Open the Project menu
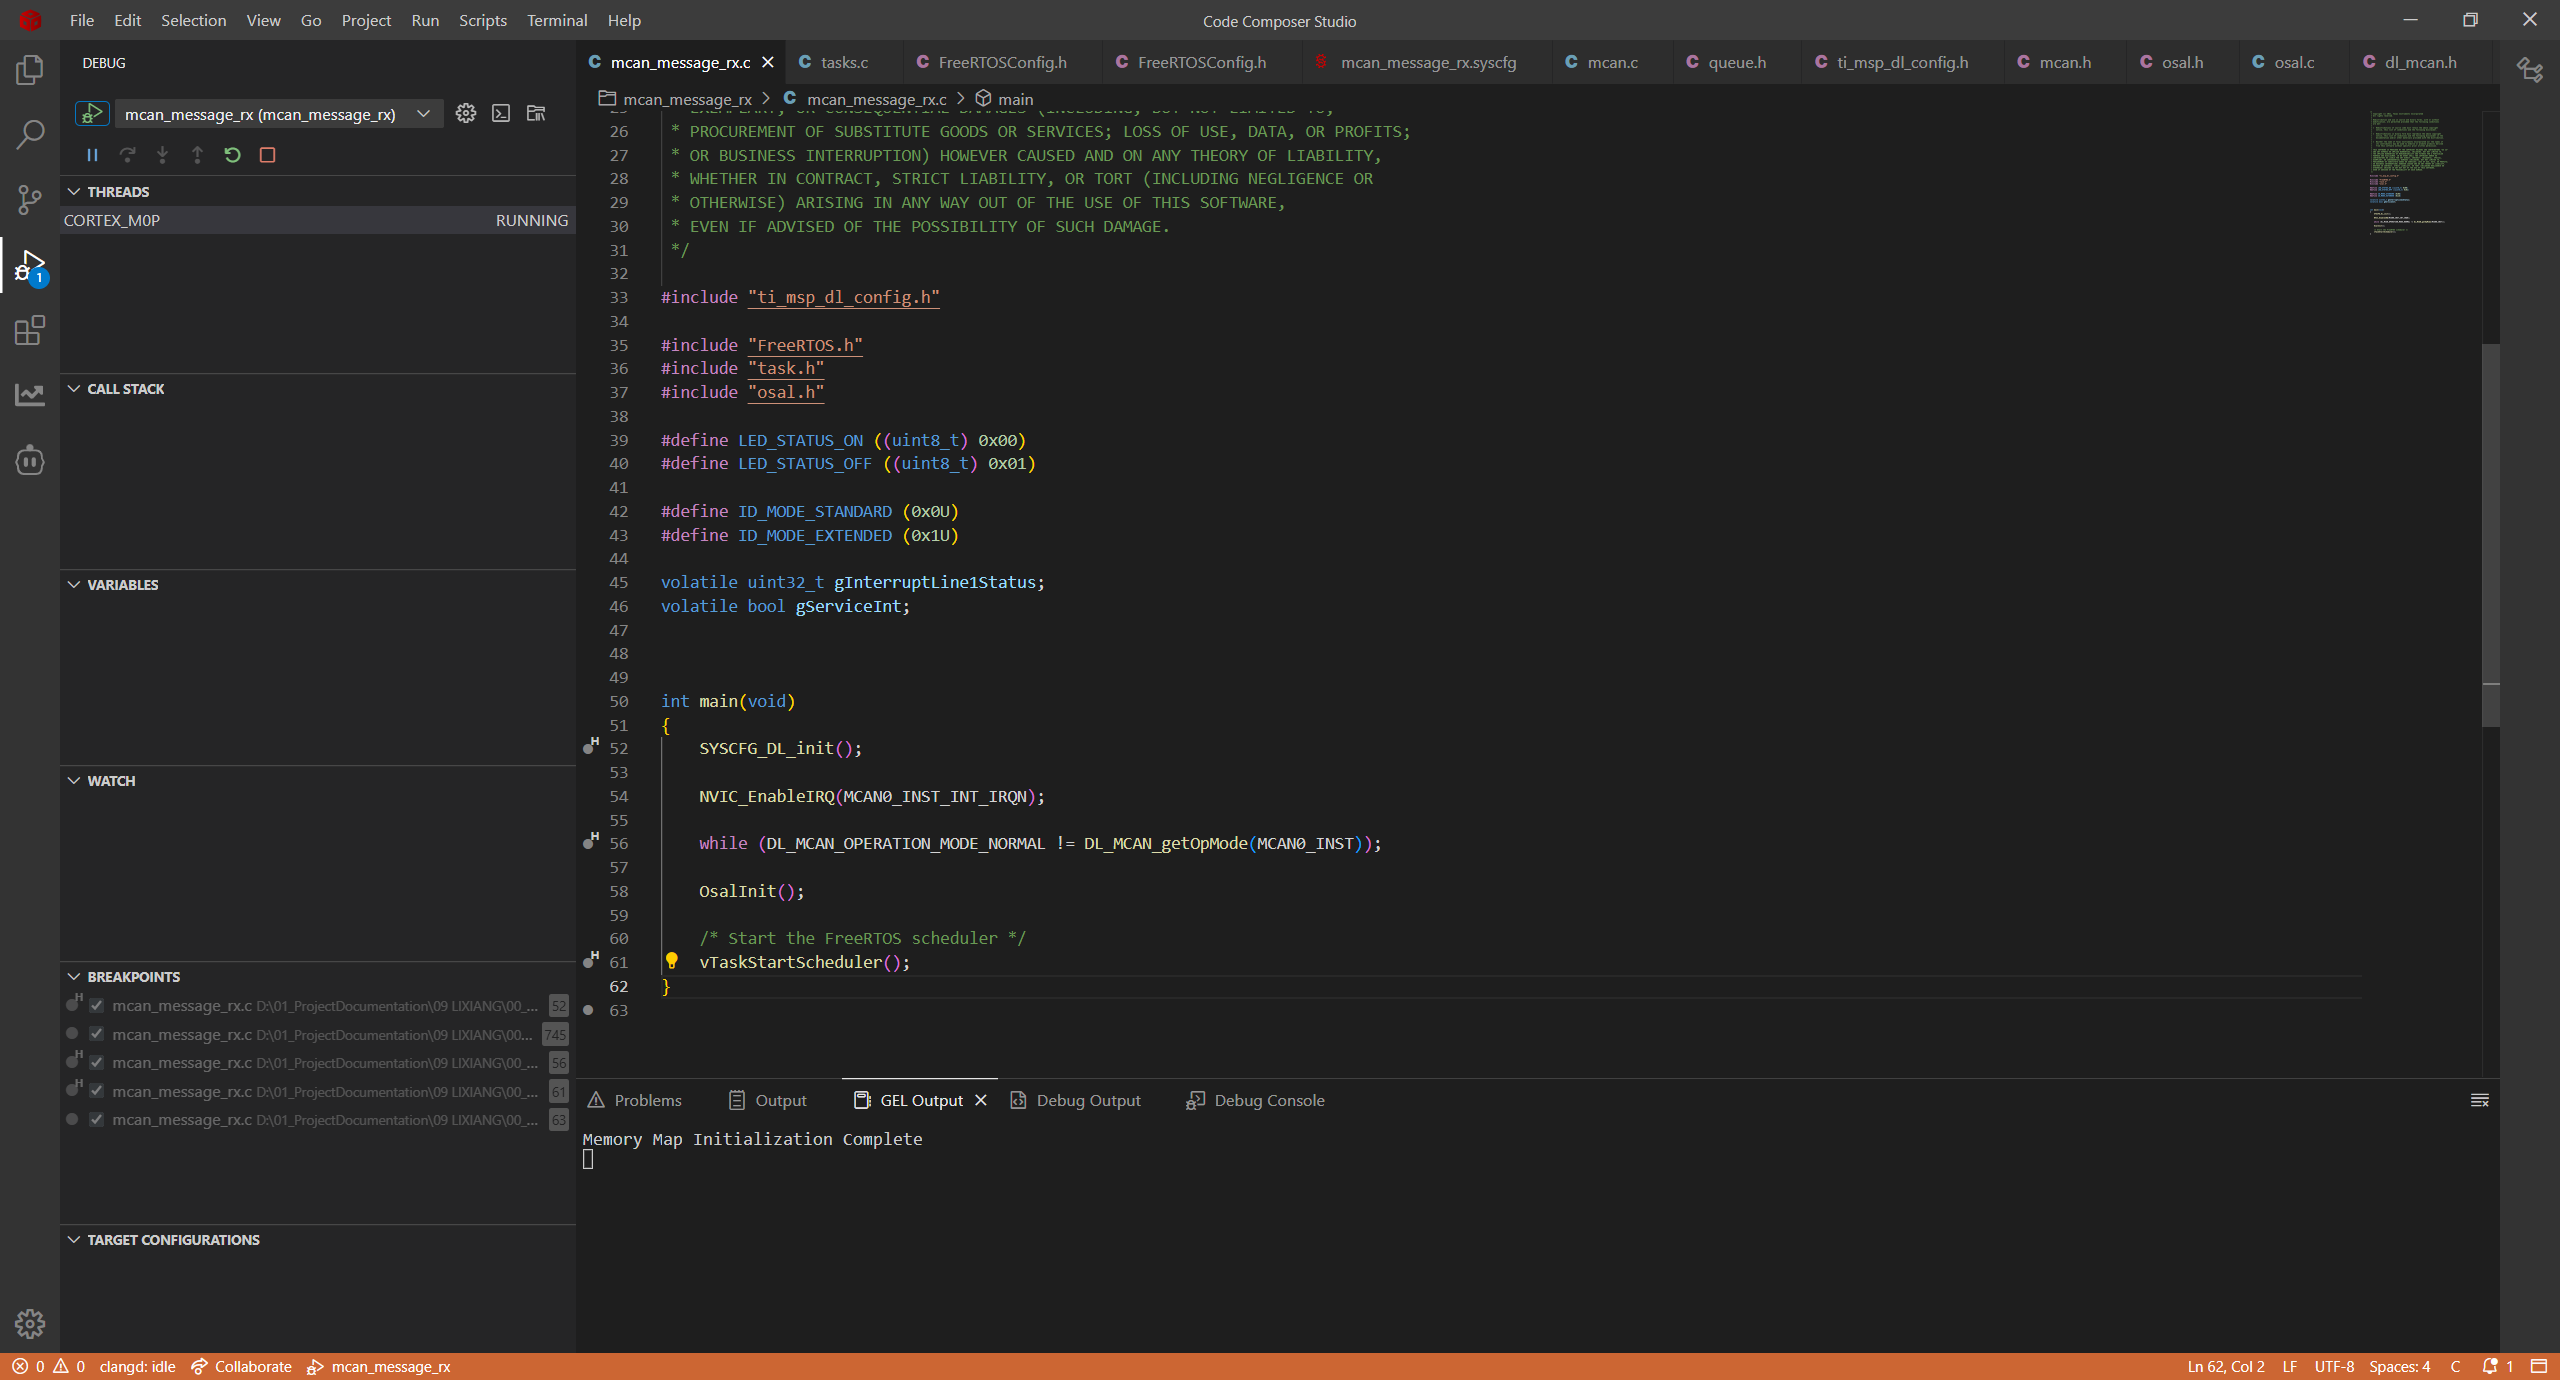 pos(366,20)
